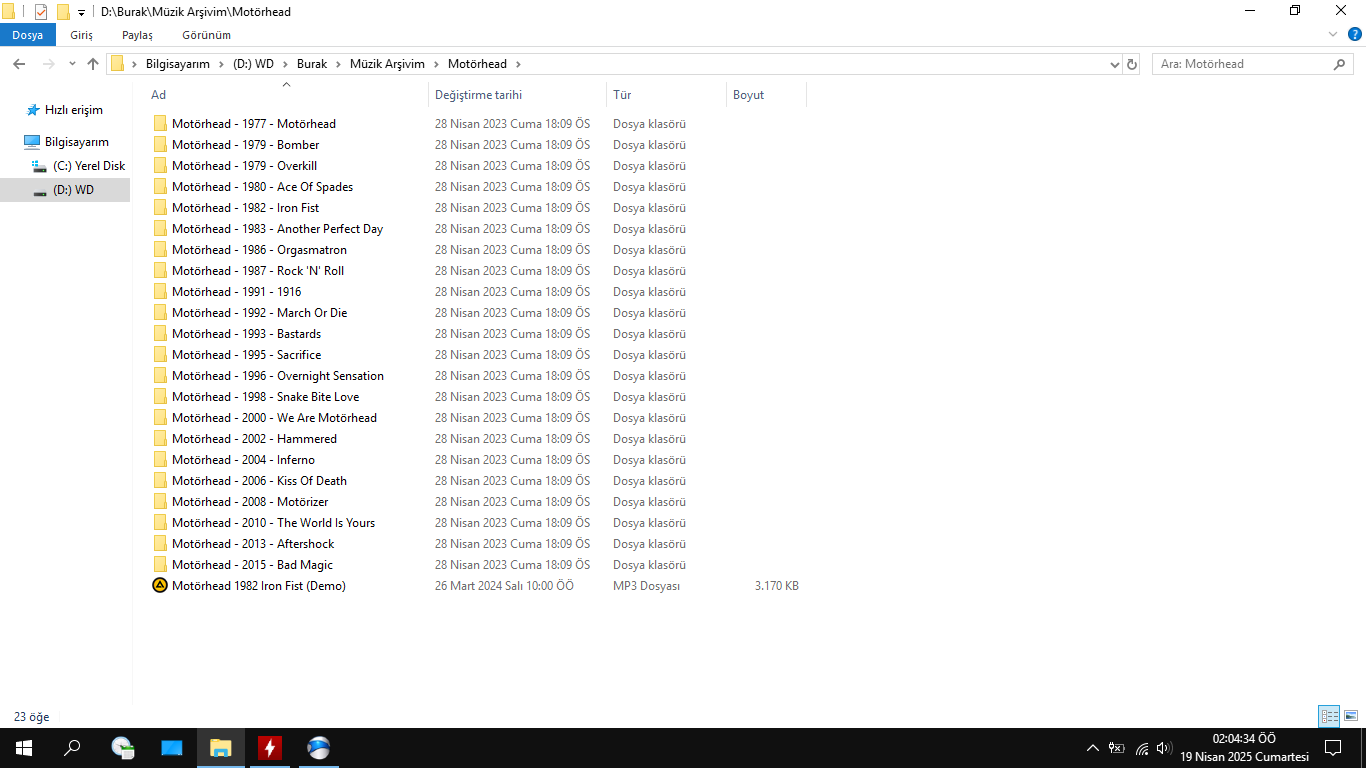Viewport: 1366px width, 768px height.
Task: Expand chevron after Motörhead in breadcrumb
Action: [x=518, y=64]
